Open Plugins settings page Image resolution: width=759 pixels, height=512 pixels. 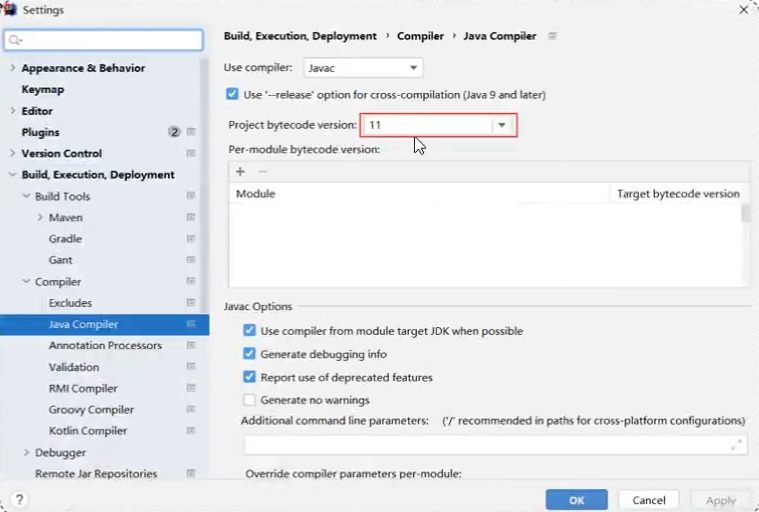[41, 132]
